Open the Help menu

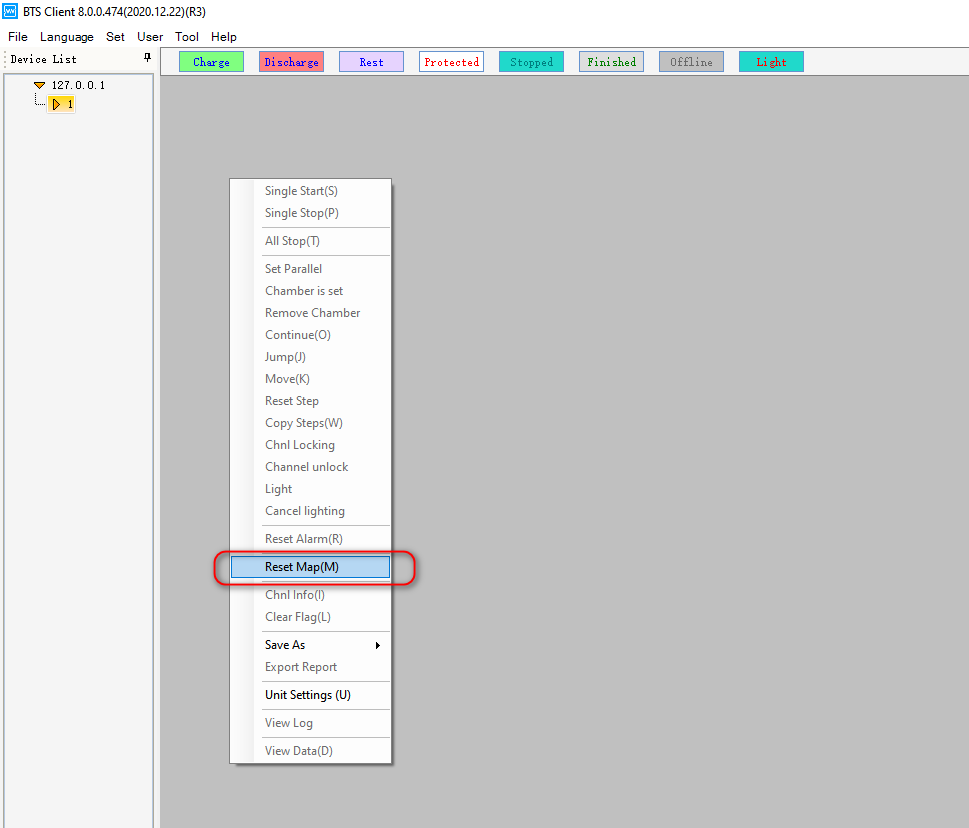[x=224, y=37]
